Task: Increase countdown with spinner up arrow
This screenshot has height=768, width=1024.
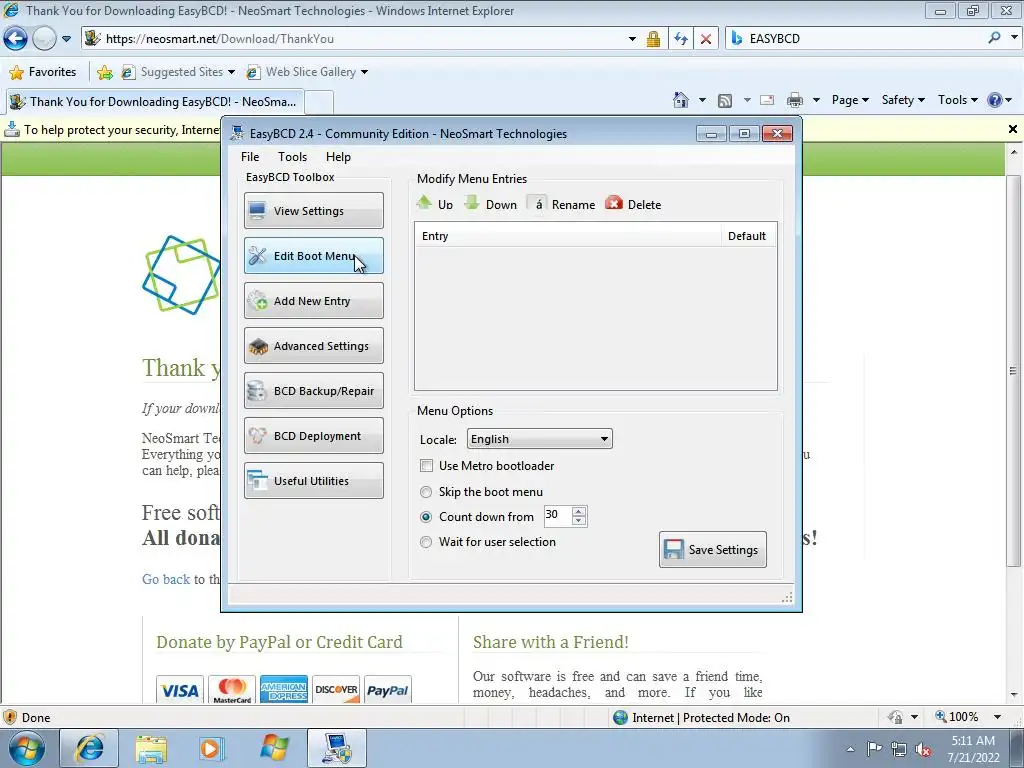Action: click(579, 511)
